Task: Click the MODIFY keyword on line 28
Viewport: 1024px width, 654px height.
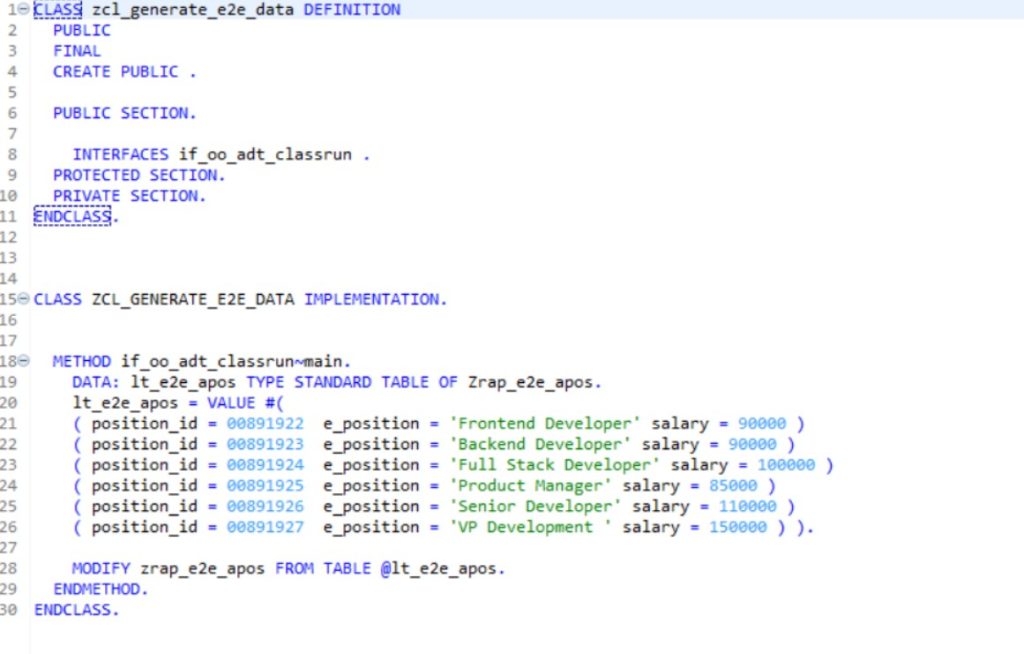Action: pos(101,568)
